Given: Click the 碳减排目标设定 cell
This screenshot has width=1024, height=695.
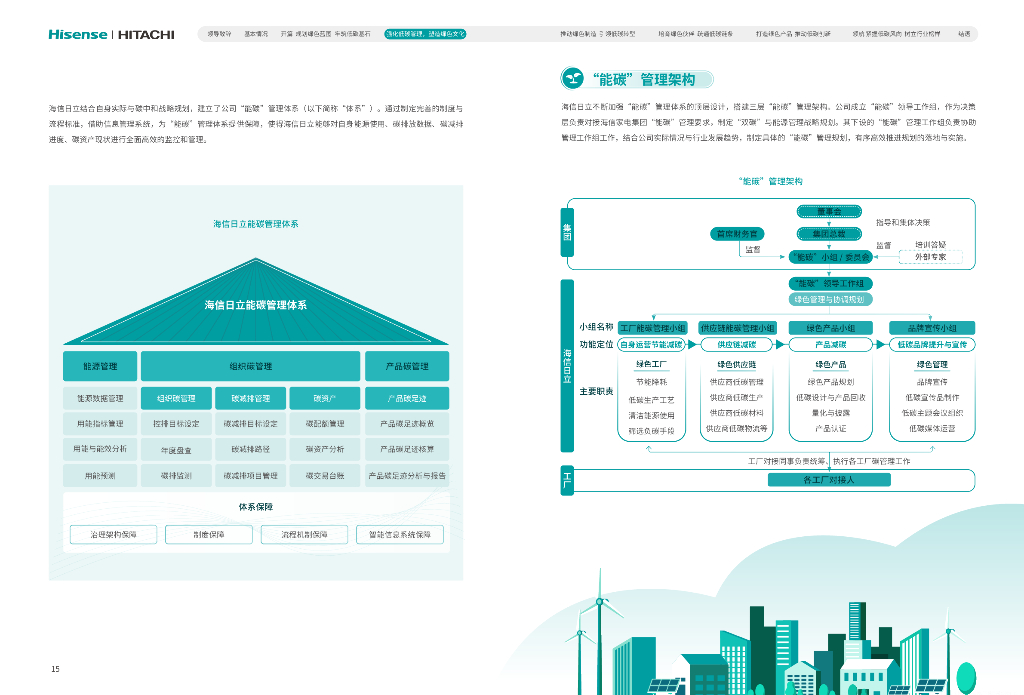Looking at the screenshot, I should pyautogui.click(x=250, y=424).
